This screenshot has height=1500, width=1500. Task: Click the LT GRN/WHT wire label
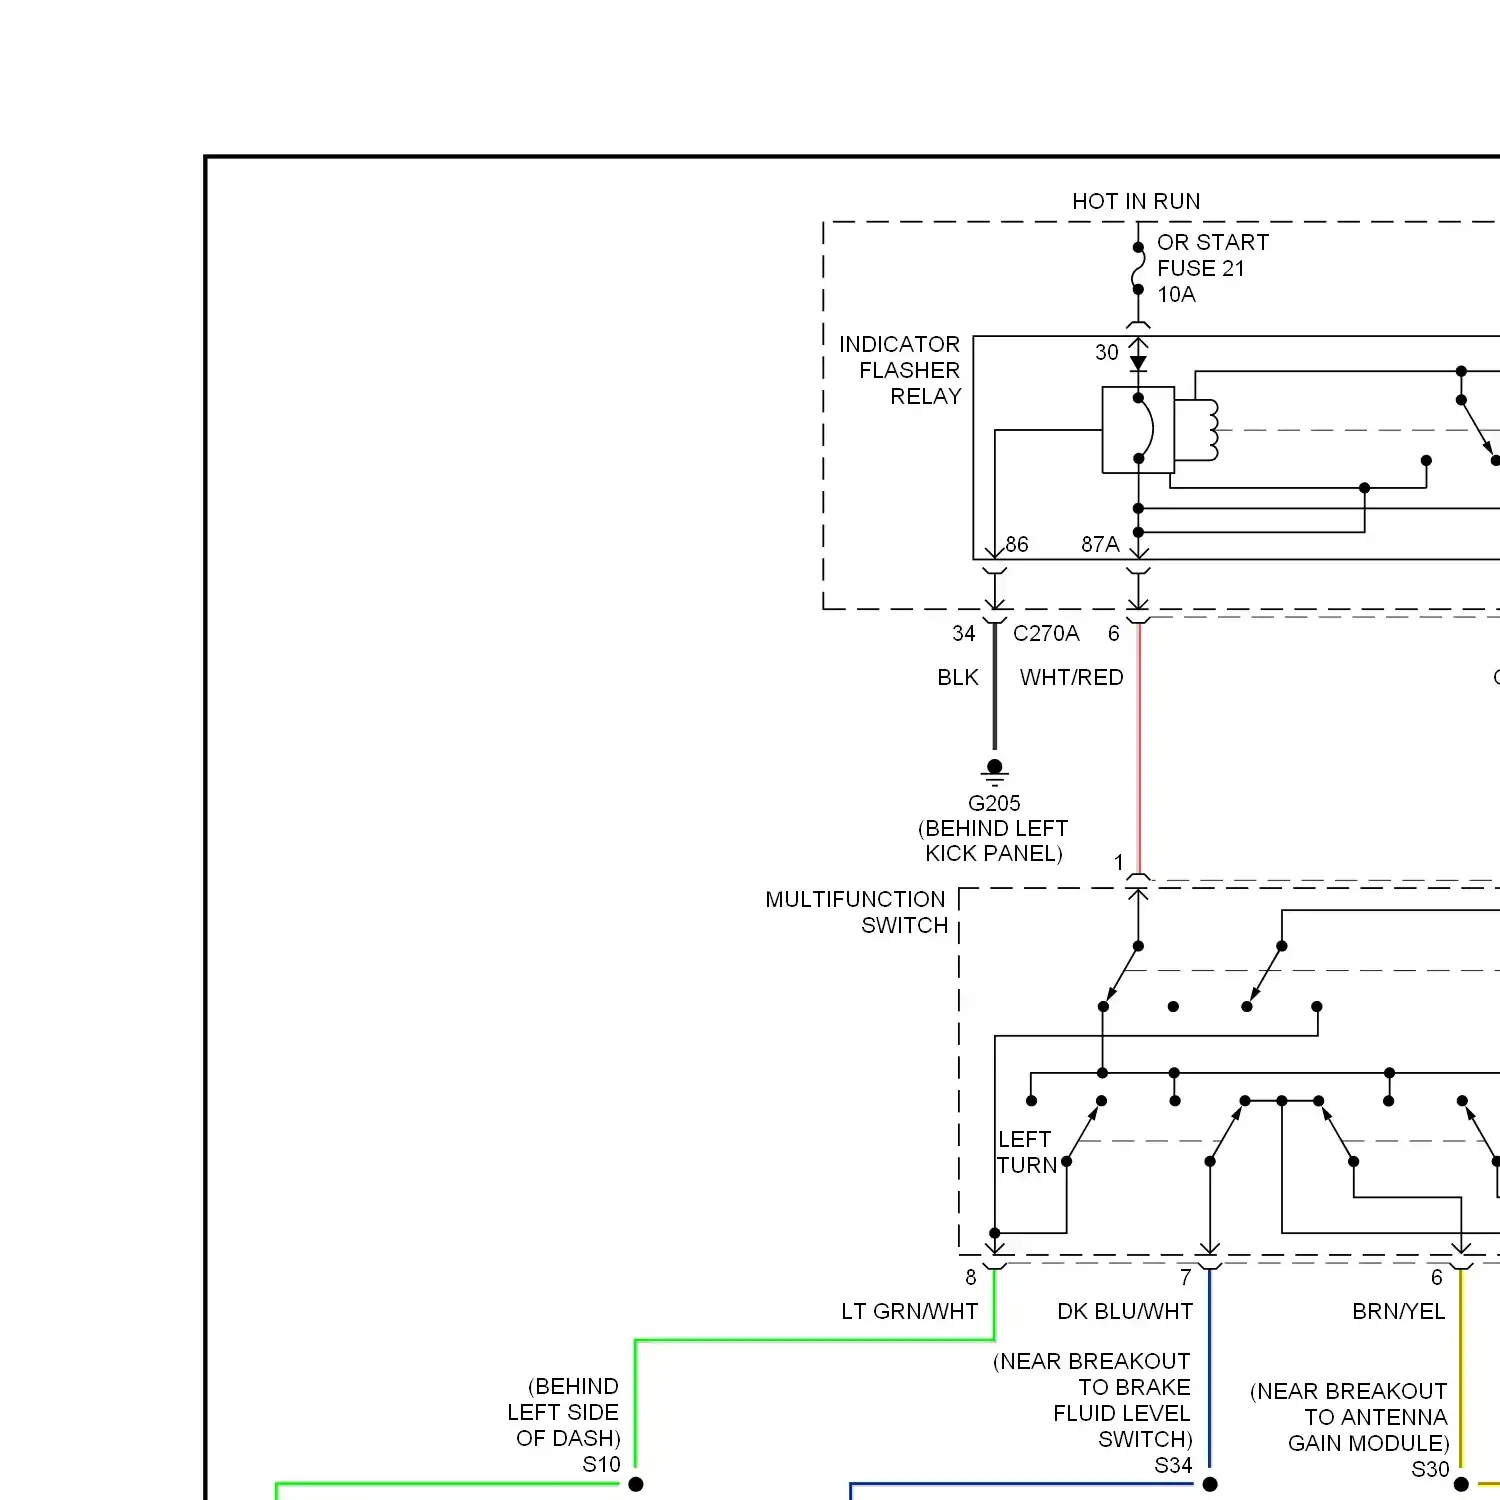[x=909, y=1311]
